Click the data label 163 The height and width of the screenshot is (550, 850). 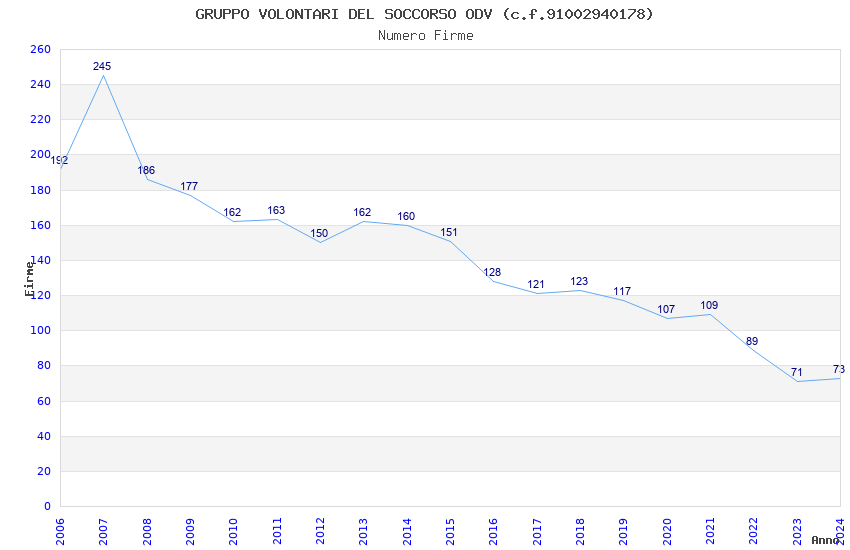pos(276,210)
